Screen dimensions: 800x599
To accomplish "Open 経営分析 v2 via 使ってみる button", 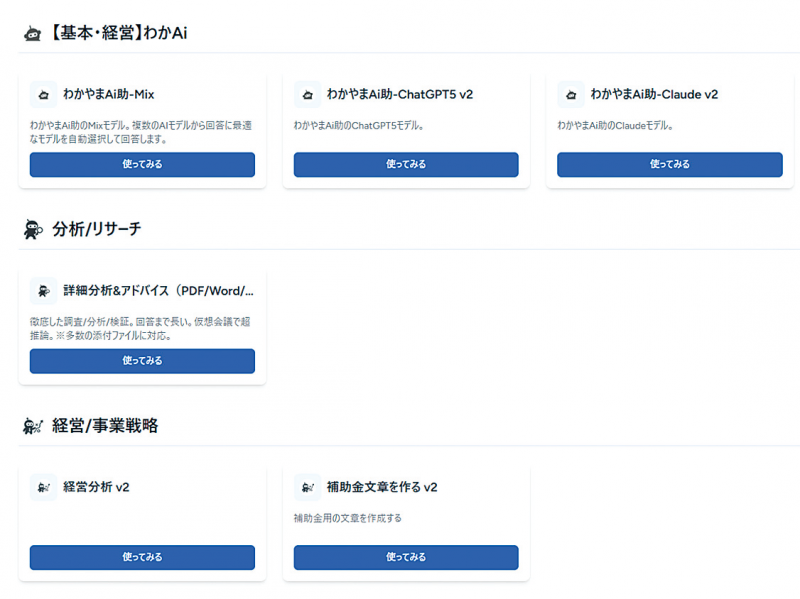I will (142, 557).
